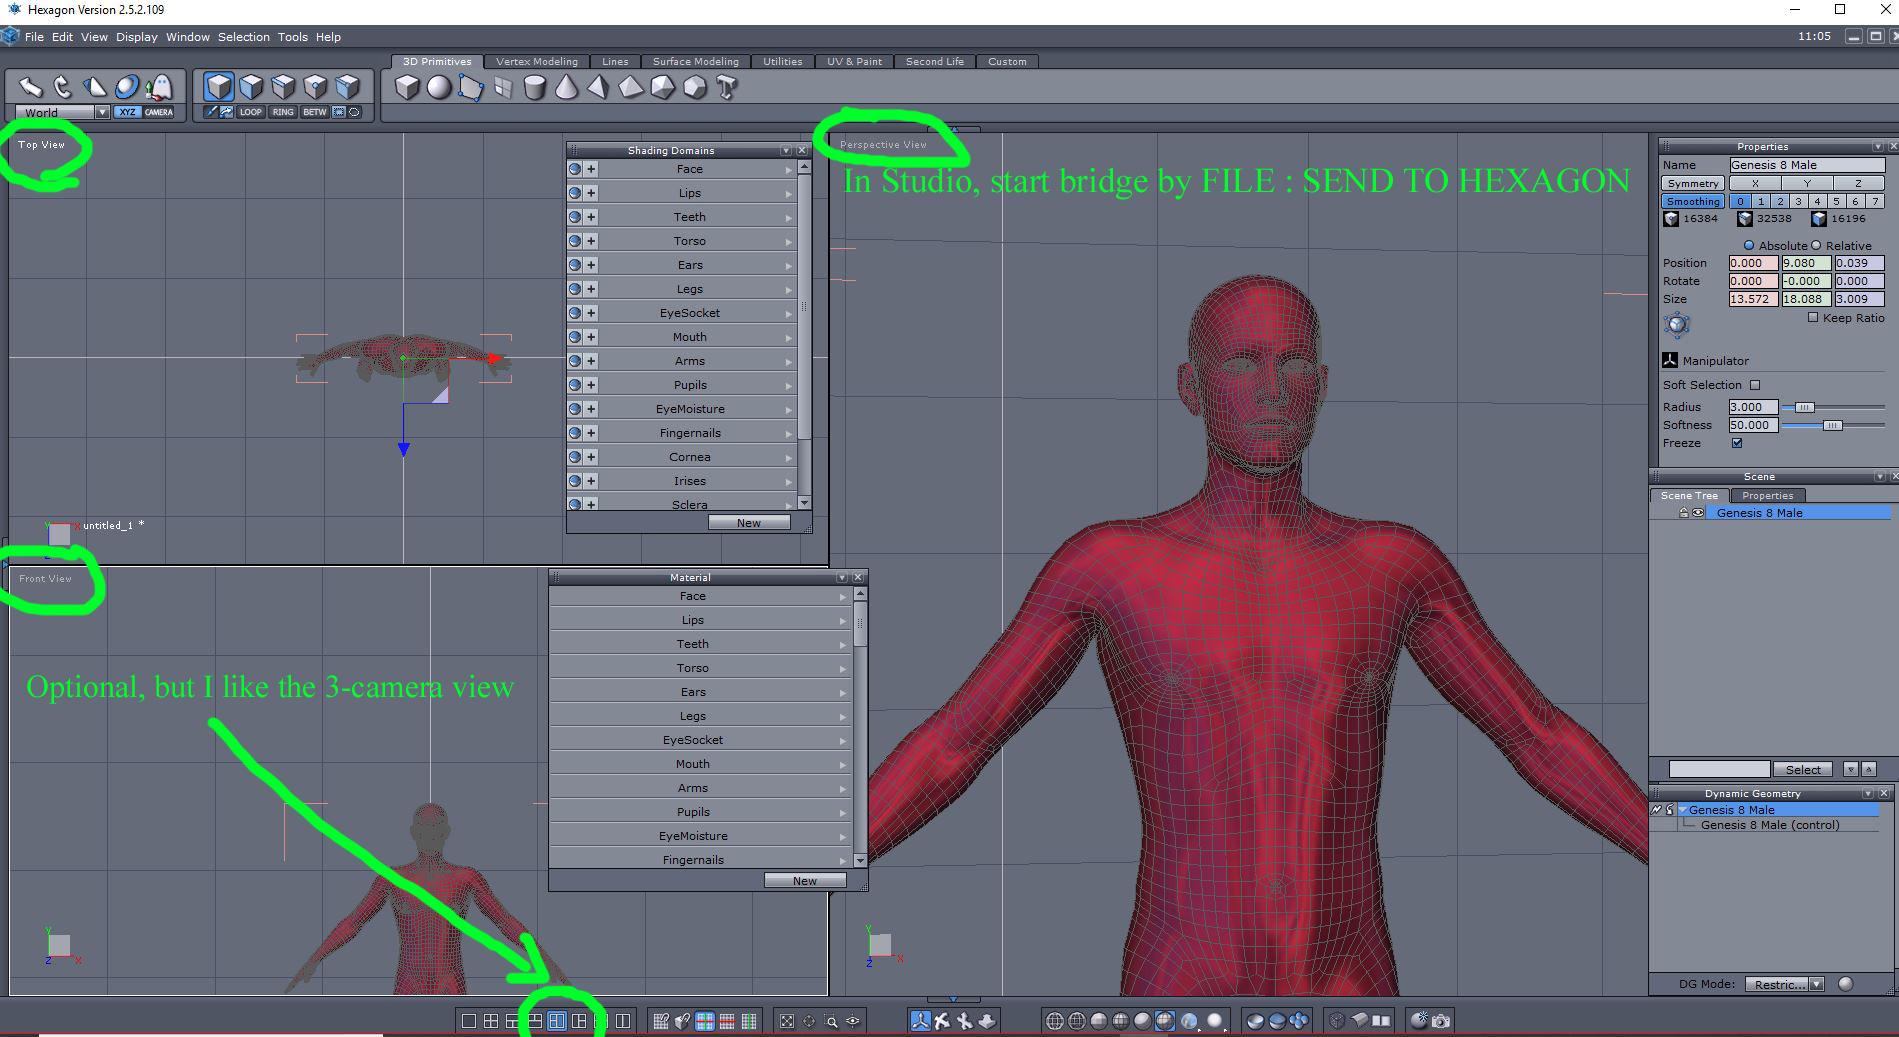The height and width of the screenshot is (1037, 1899).
Task: Create a cone primitive
Action: click(x=566, y=88)
